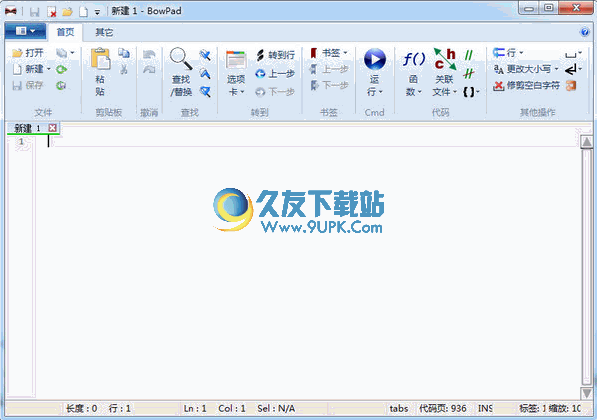597x420 pixels.
Task: Click Col : 1 in the status bar
Action: click(x=232, y=409)
